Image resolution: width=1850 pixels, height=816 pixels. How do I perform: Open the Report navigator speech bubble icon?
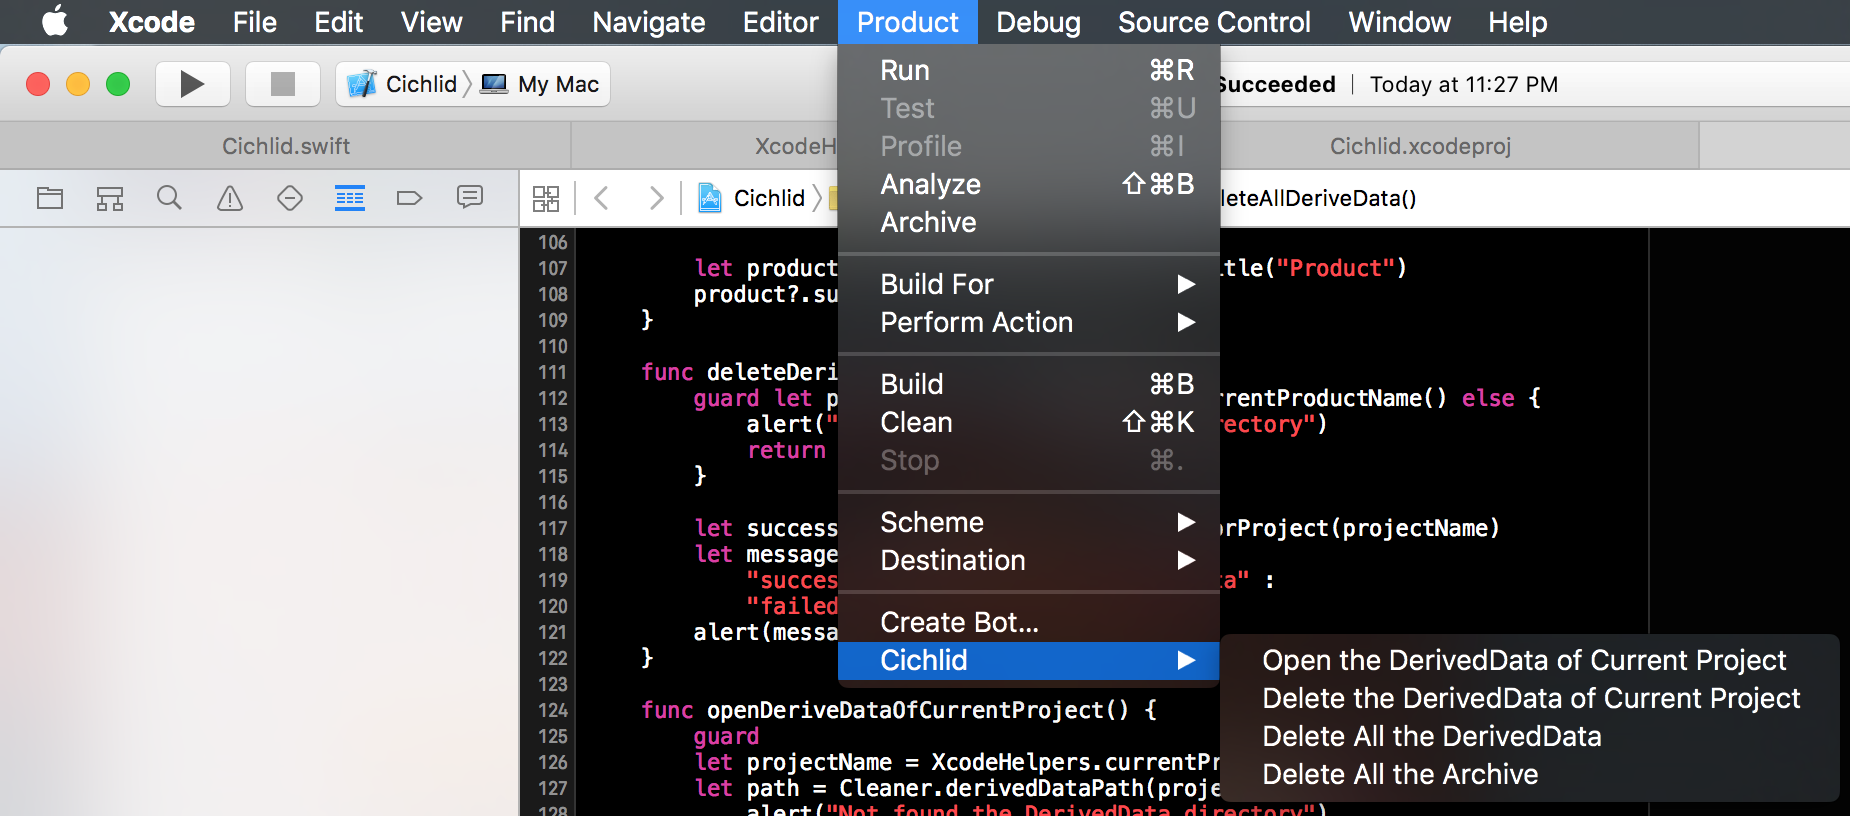pyautogui.click(x=470, y=197)
